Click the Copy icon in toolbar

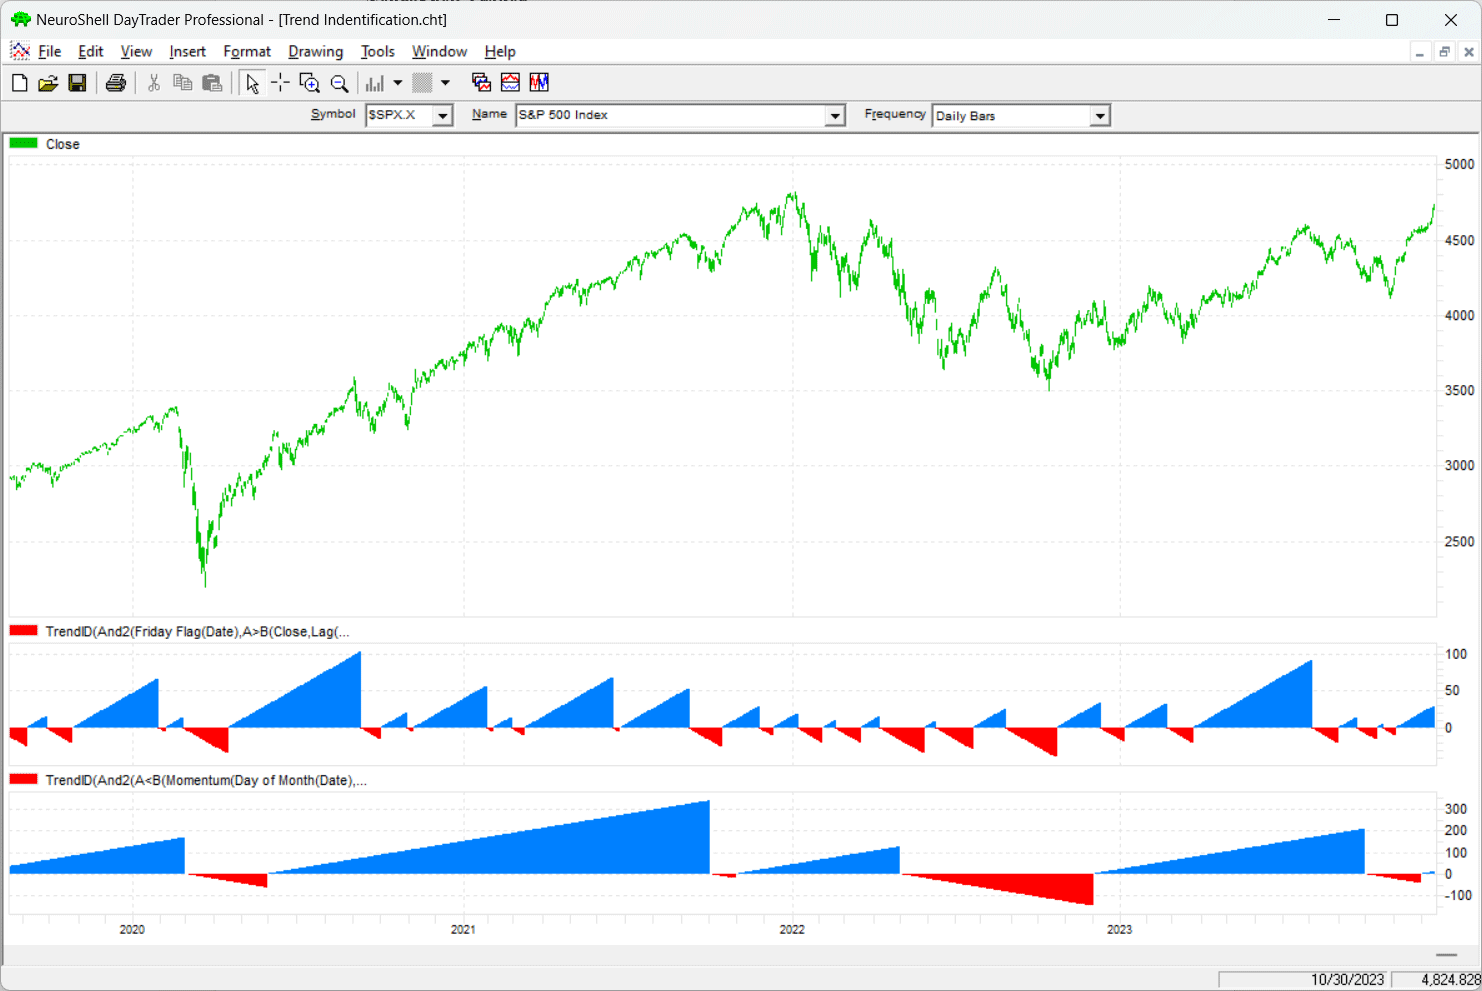click(183, 83)
